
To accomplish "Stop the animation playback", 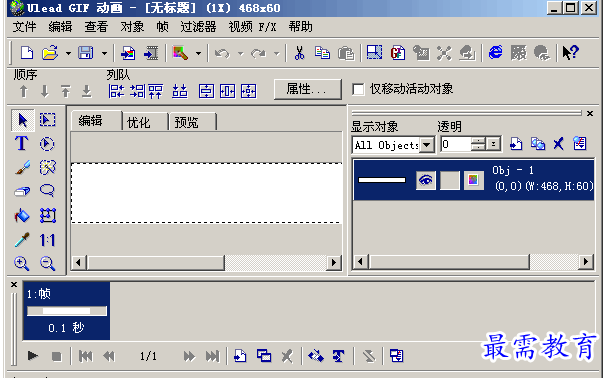I will (57, 356).
